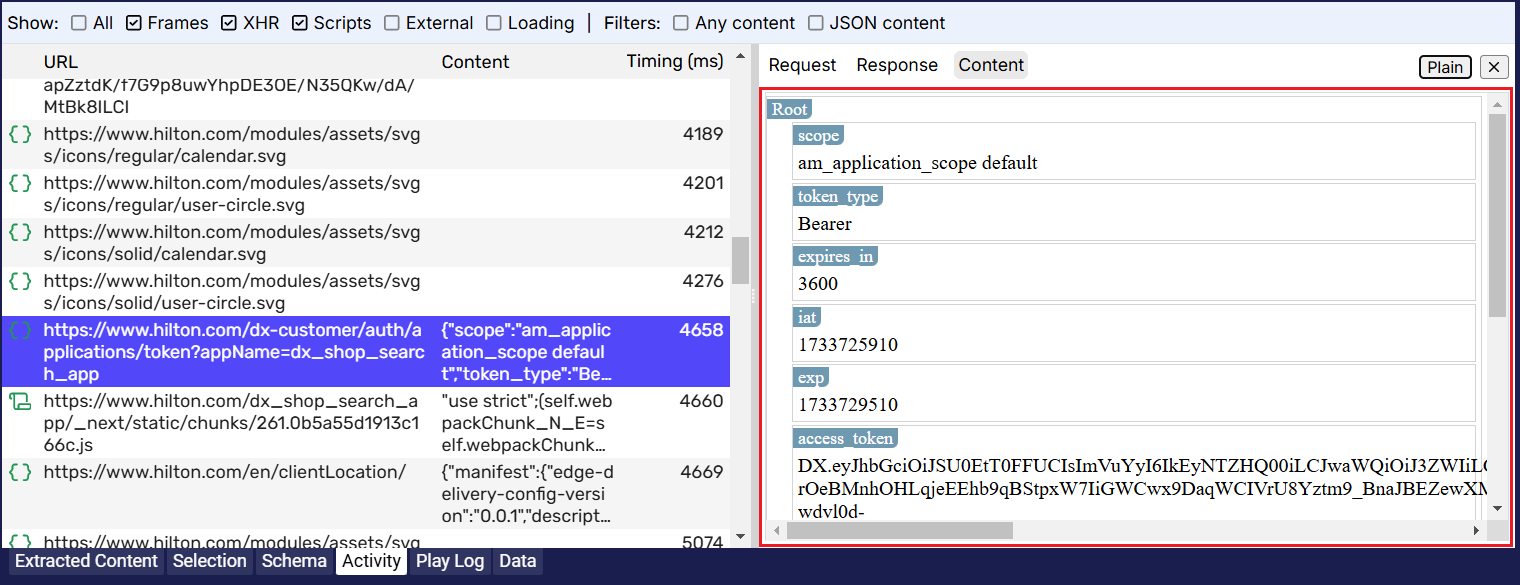Screen dimensions: 1520x585
Task: Uncheck the Frames checkbox
Action: [134, 23]
